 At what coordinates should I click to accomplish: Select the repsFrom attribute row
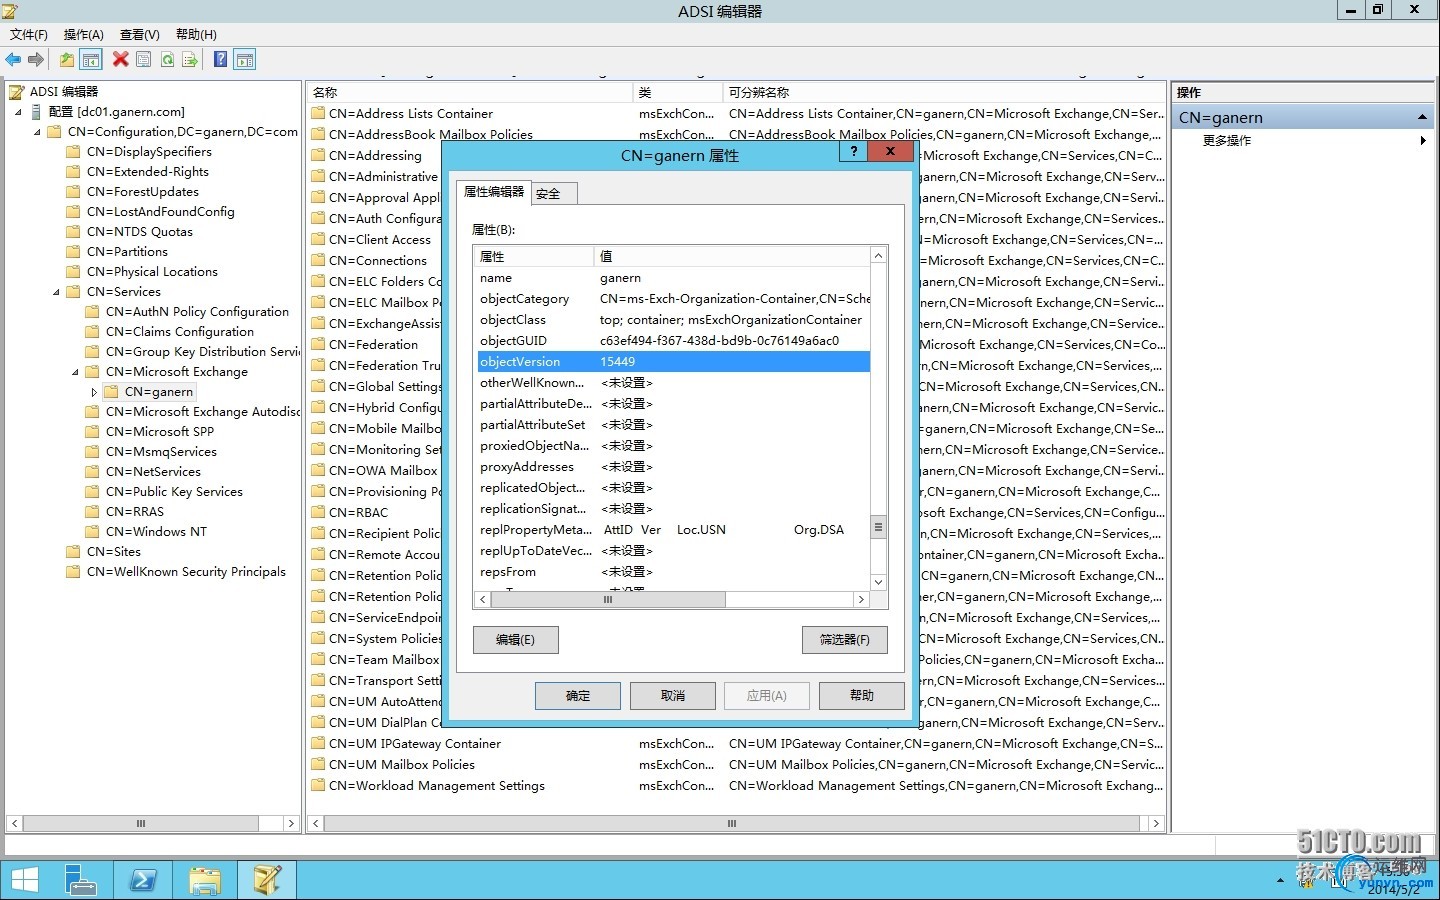673,572
